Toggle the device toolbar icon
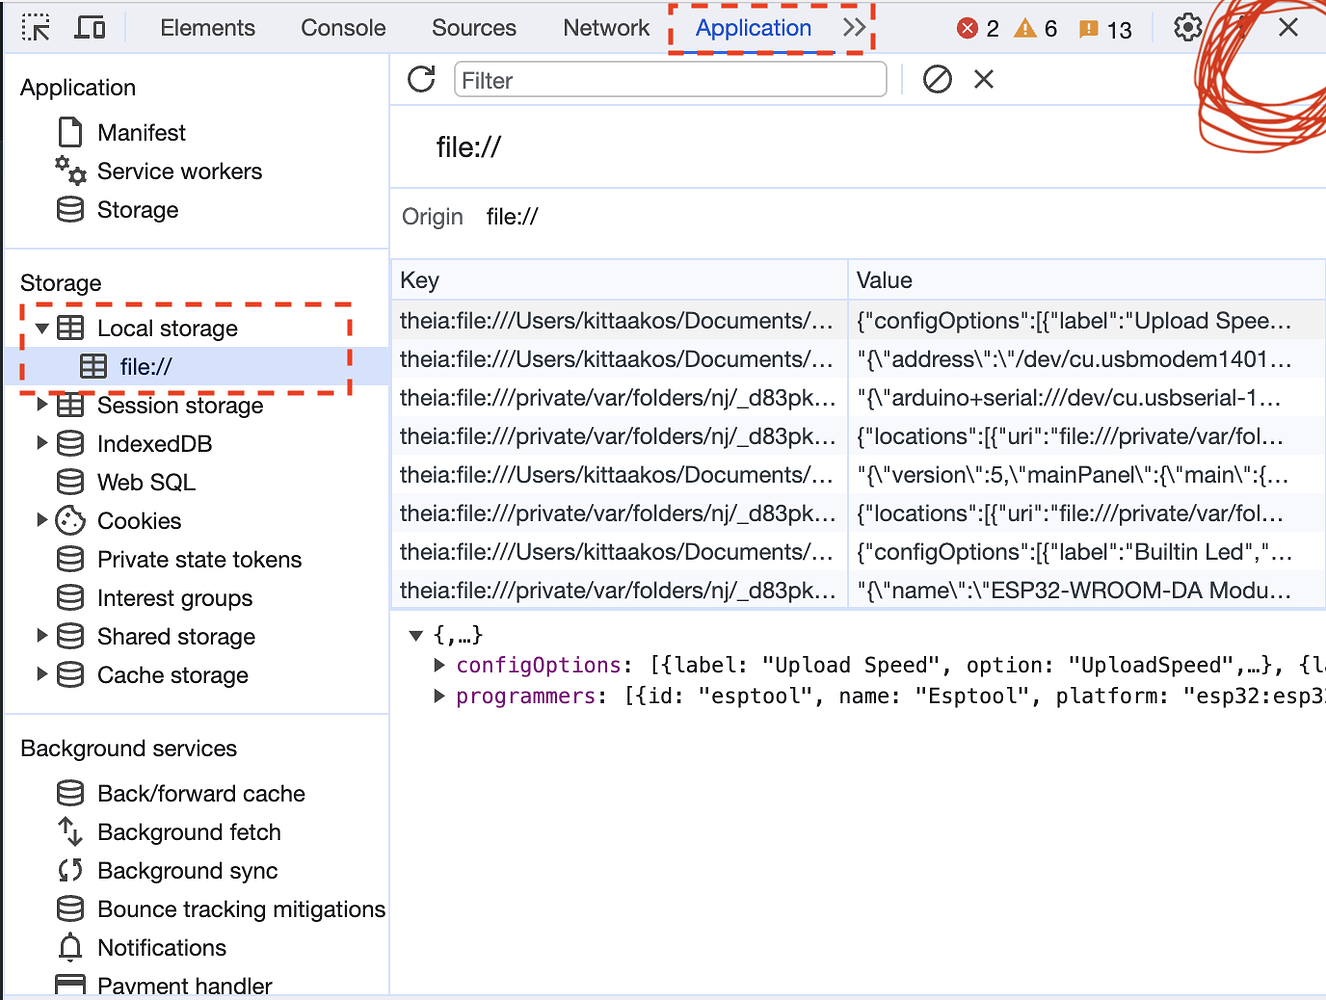The width and height of the screenshot is (1326, 1000). pos(89,27)
